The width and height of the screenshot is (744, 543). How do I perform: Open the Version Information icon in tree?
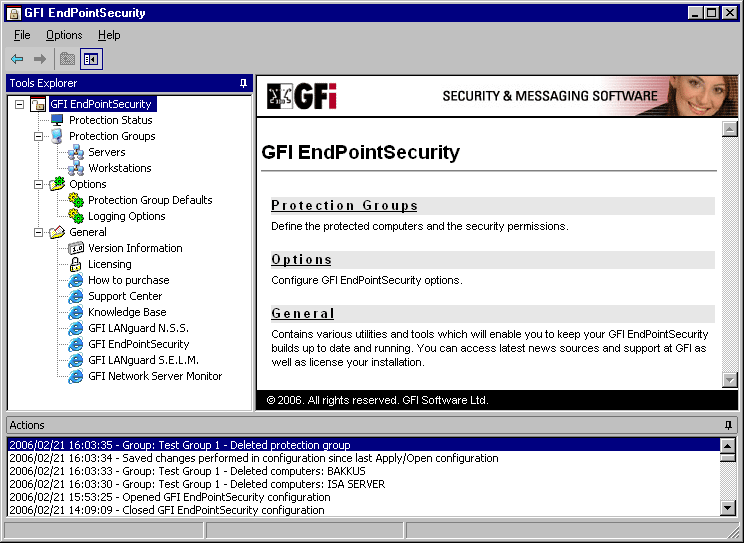click(x=76, y=248)
